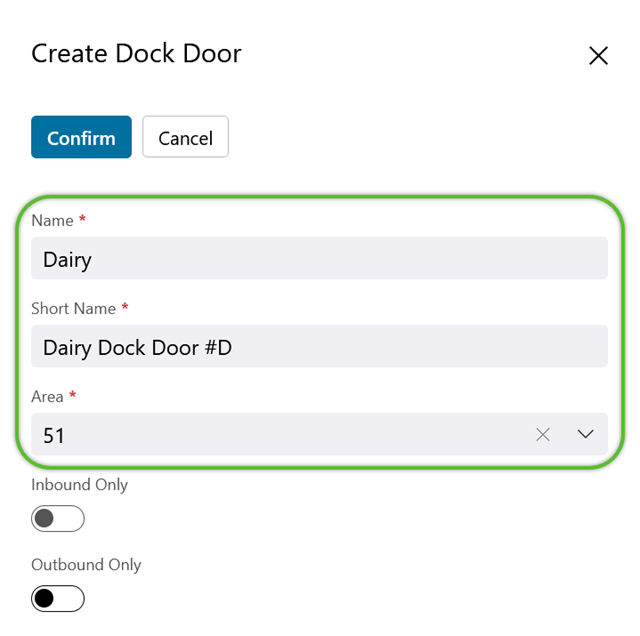The image size is (640, 636).
Task: Focus the Name input field
Action: (319, 258)
